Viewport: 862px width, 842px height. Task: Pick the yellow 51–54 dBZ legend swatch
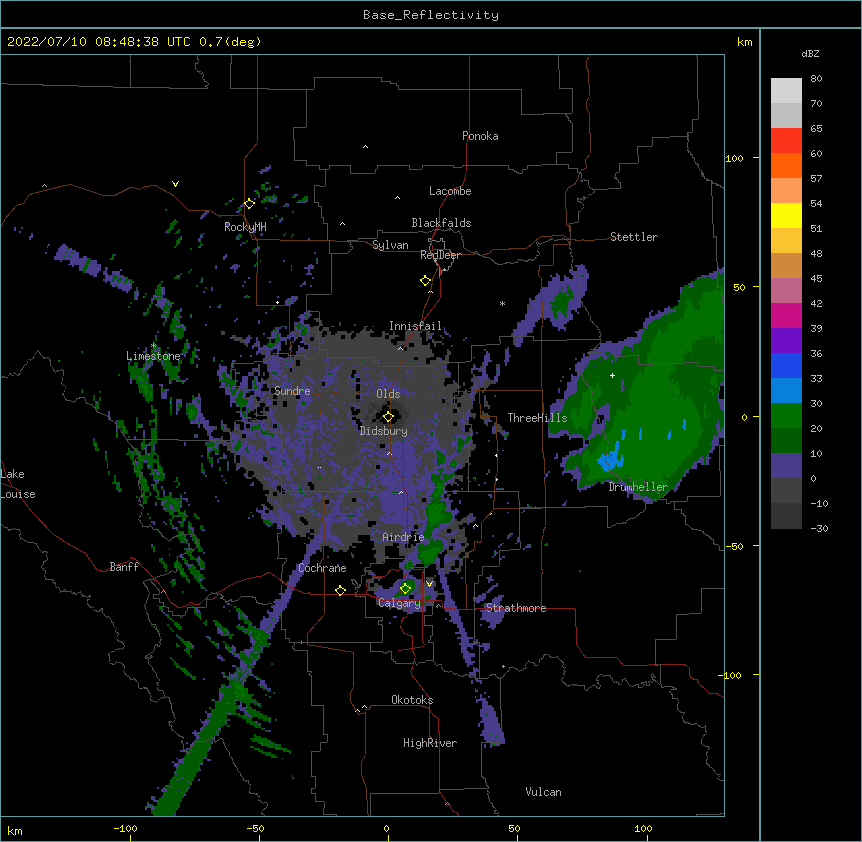tap(786, 215)
